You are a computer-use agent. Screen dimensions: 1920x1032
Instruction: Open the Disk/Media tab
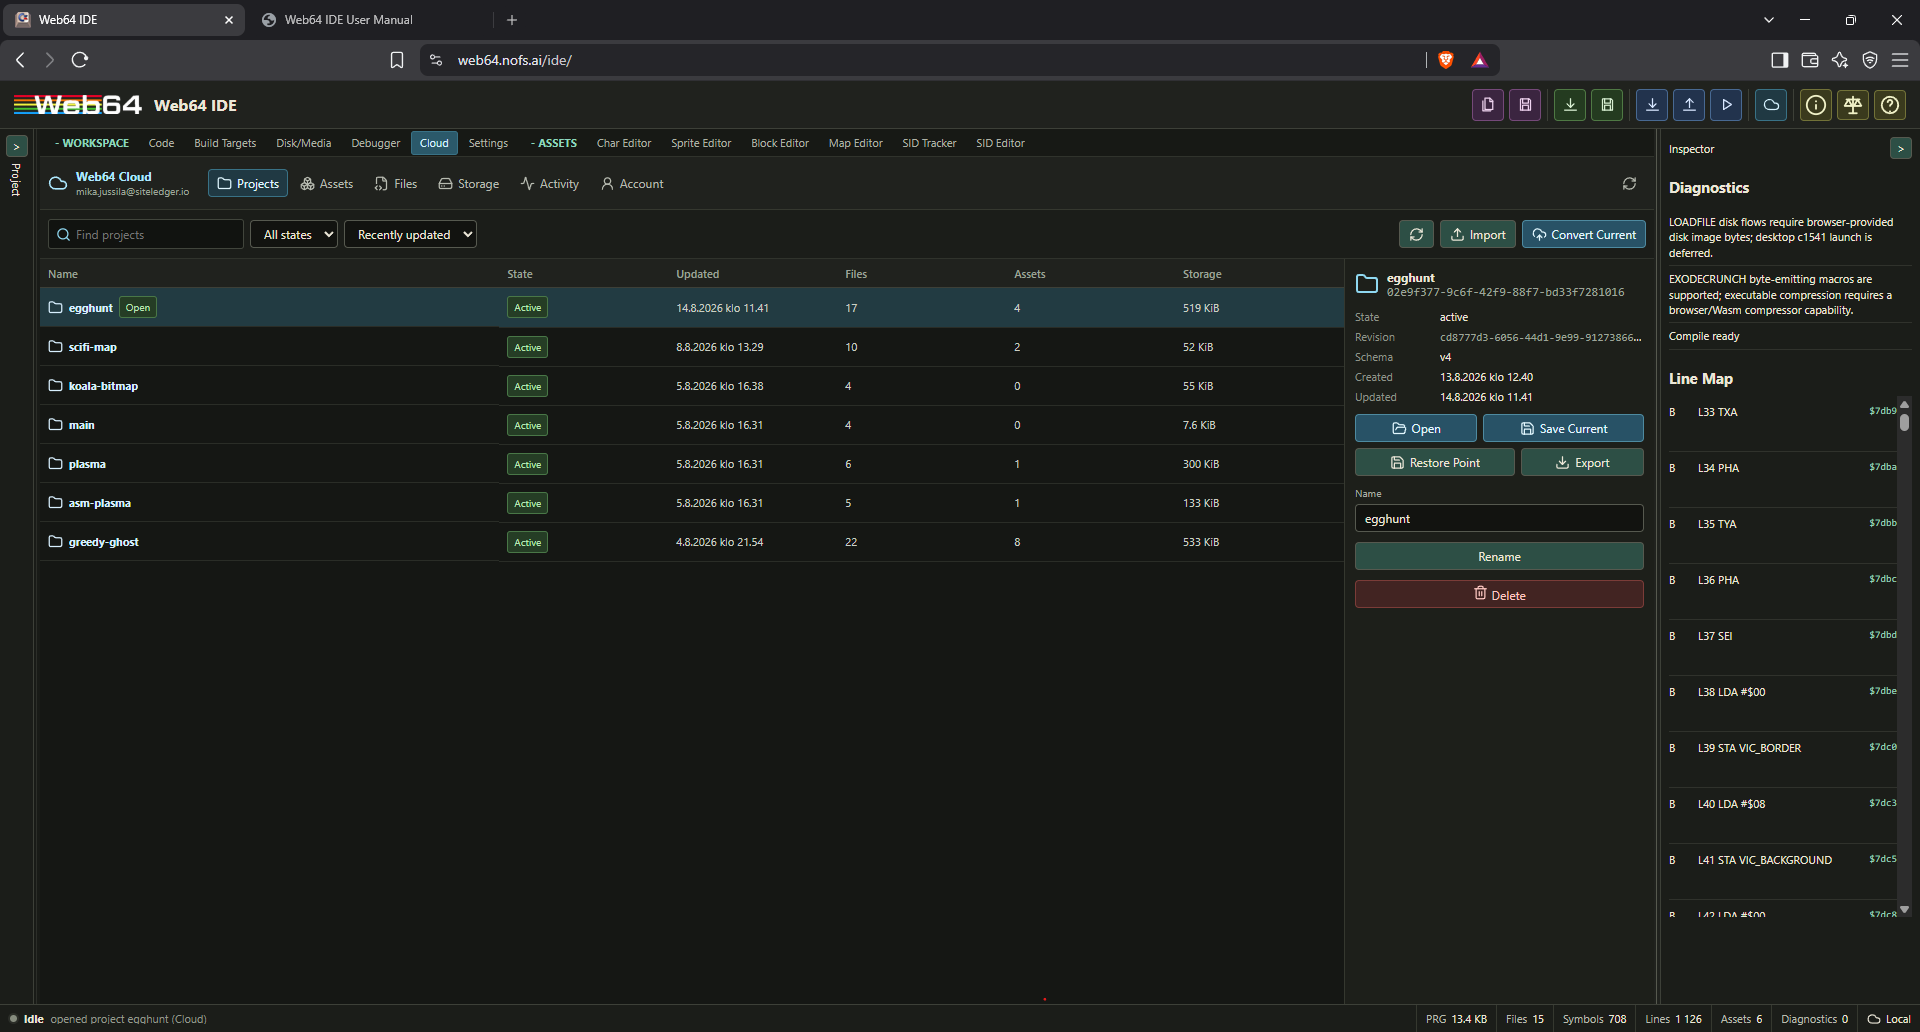tap(303, 143)
